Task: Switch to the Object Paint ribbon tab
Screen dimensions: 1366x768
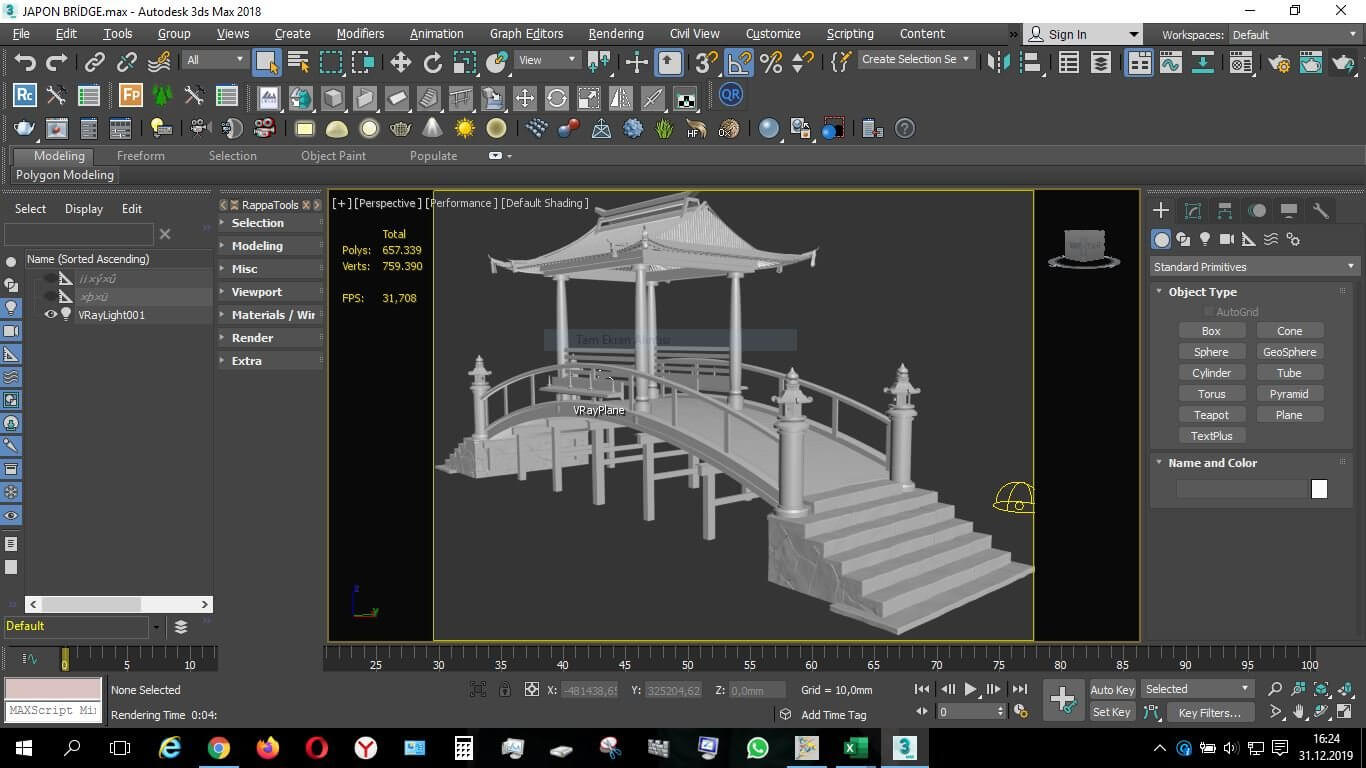Action: (x=333, y=156)
